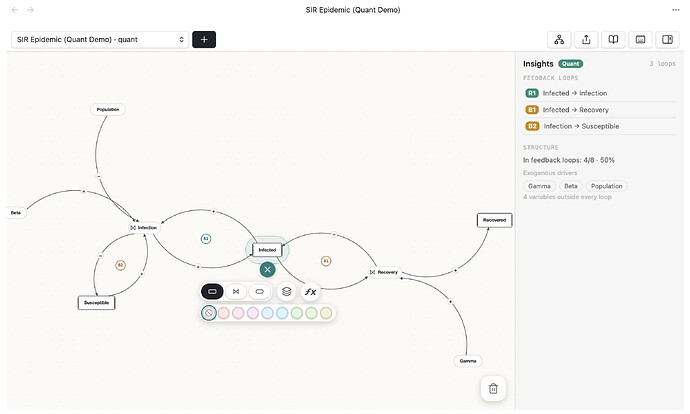Select the stock rectangle node type
Image resolution: width=690 pixels, height=414 pixels.
[x=212, y=291]
